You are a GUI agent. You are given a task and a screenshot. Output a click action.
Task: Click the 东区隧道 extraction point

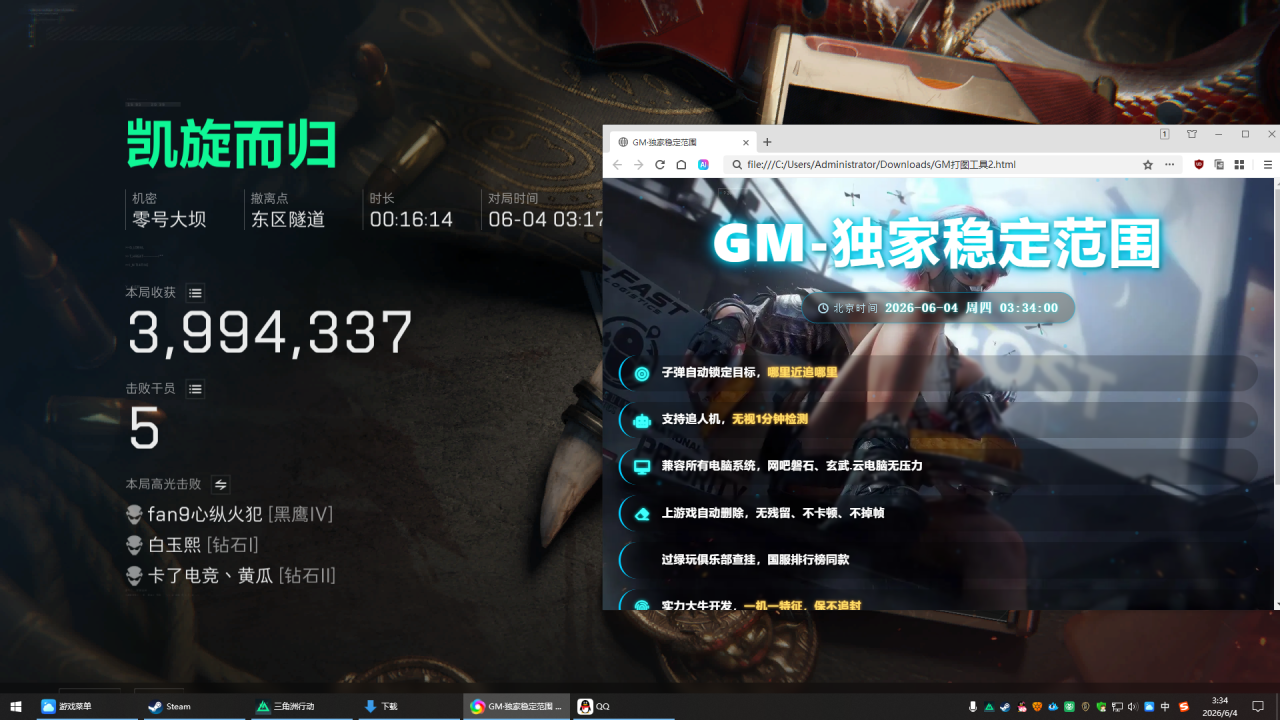[x=288, y=219]
